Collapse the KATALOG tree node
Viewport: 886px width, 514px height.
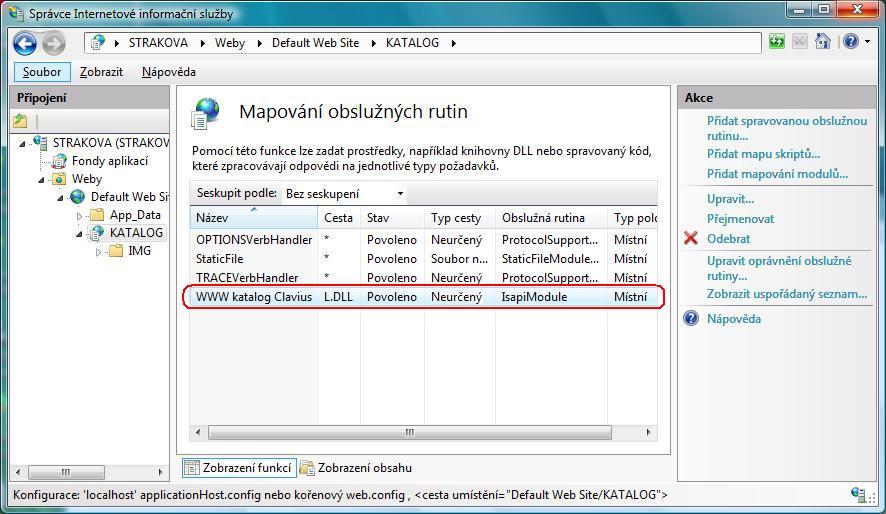(81, 233)
